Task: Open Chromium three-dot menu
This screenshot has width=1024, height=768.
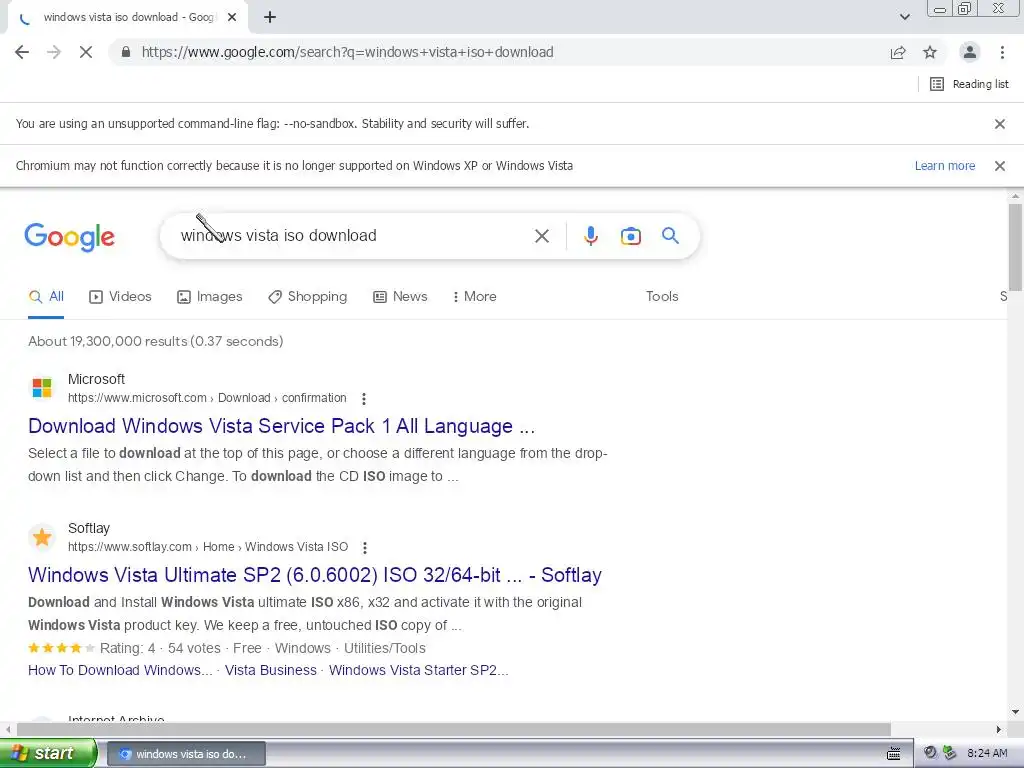Action: click(x=1002, y=52)
